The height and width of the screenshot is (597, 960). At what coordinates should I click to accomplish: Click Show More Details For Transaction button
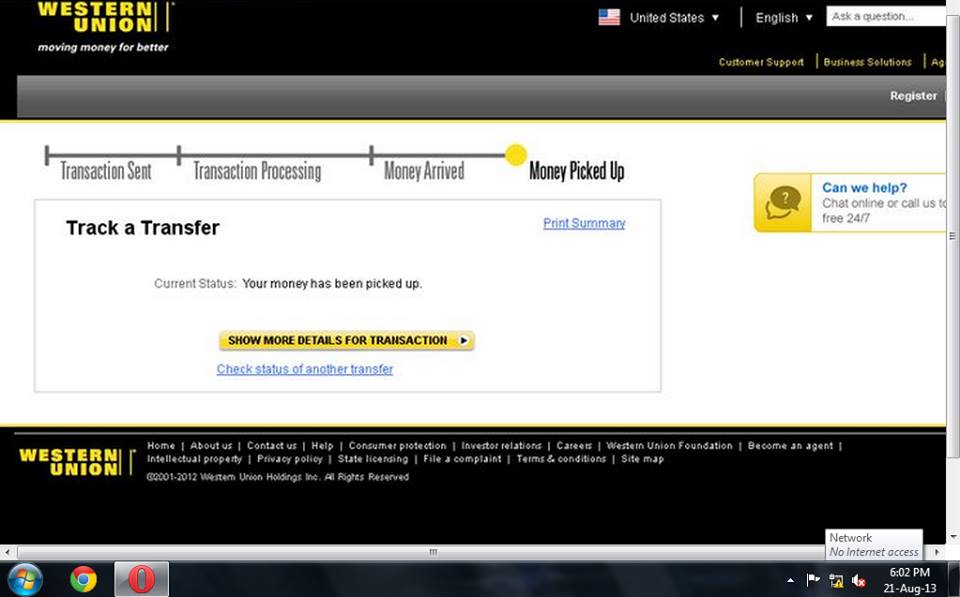click(347, 340)
